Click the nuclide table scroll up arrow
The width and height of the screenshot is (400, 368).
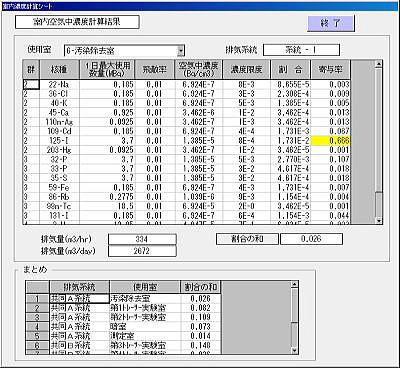tap(378, 64)
